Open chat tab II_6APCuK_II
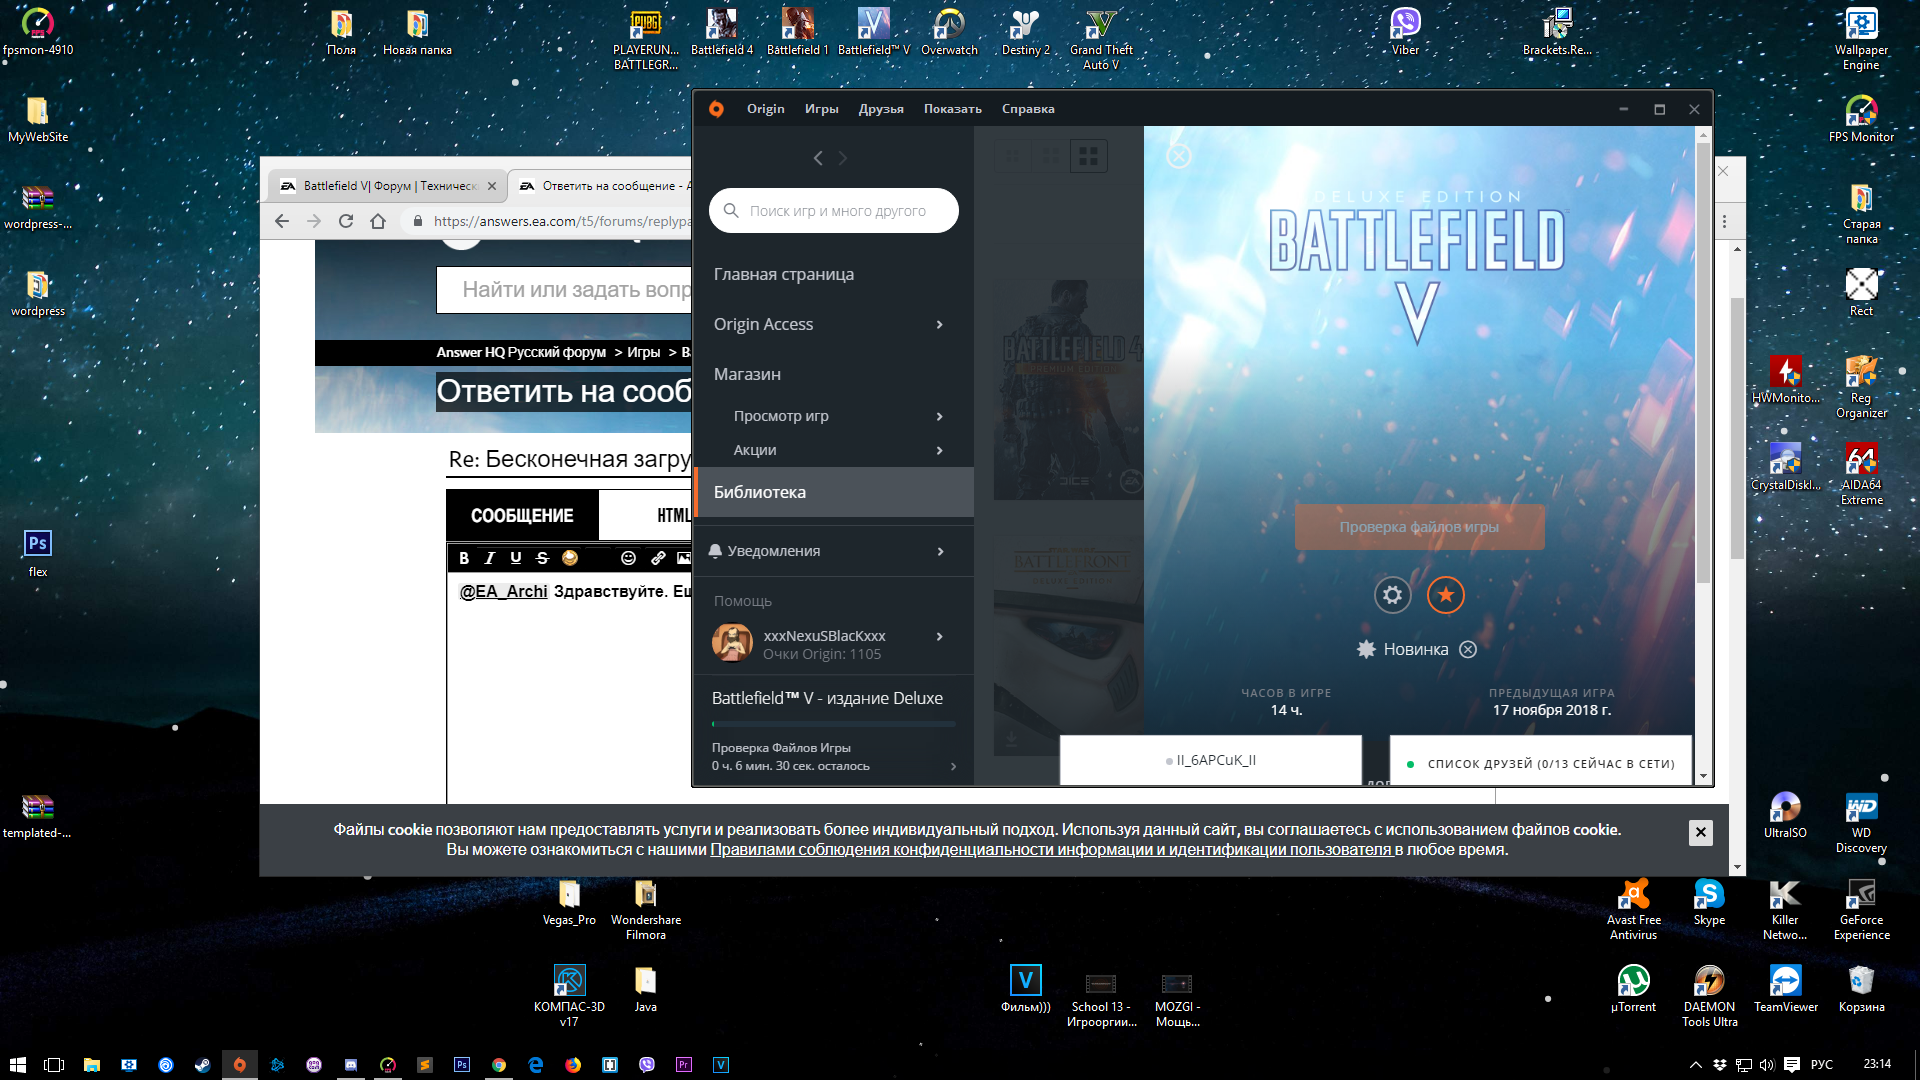This screenshot has height=1080, width=1920. coord(1211,760)
